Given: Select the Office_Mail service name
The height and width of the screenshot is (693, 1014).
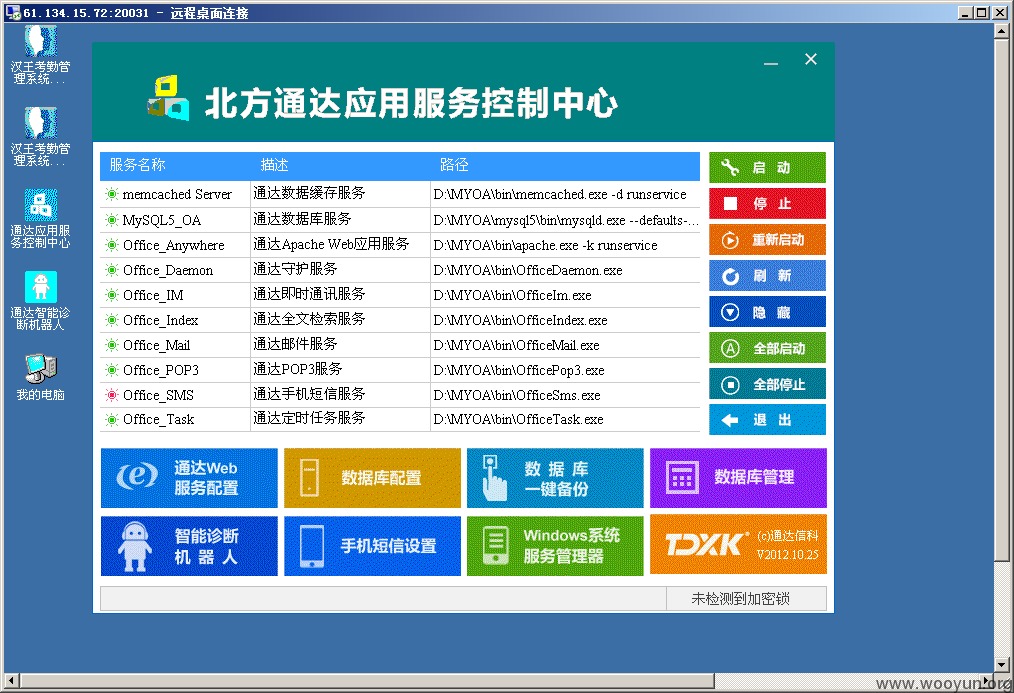Looking at the screenshot, I should pos(156,345).
